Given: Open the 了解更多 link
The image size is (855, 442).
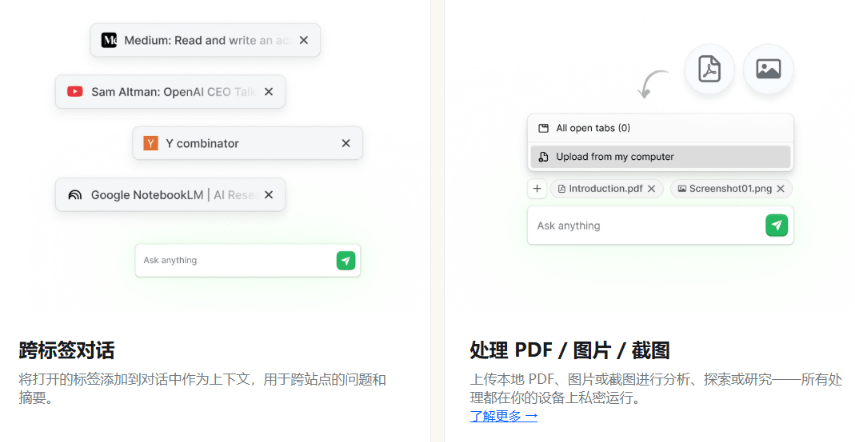Looking at the screenshot, I should pyautogui.click(x=504, y=416).
